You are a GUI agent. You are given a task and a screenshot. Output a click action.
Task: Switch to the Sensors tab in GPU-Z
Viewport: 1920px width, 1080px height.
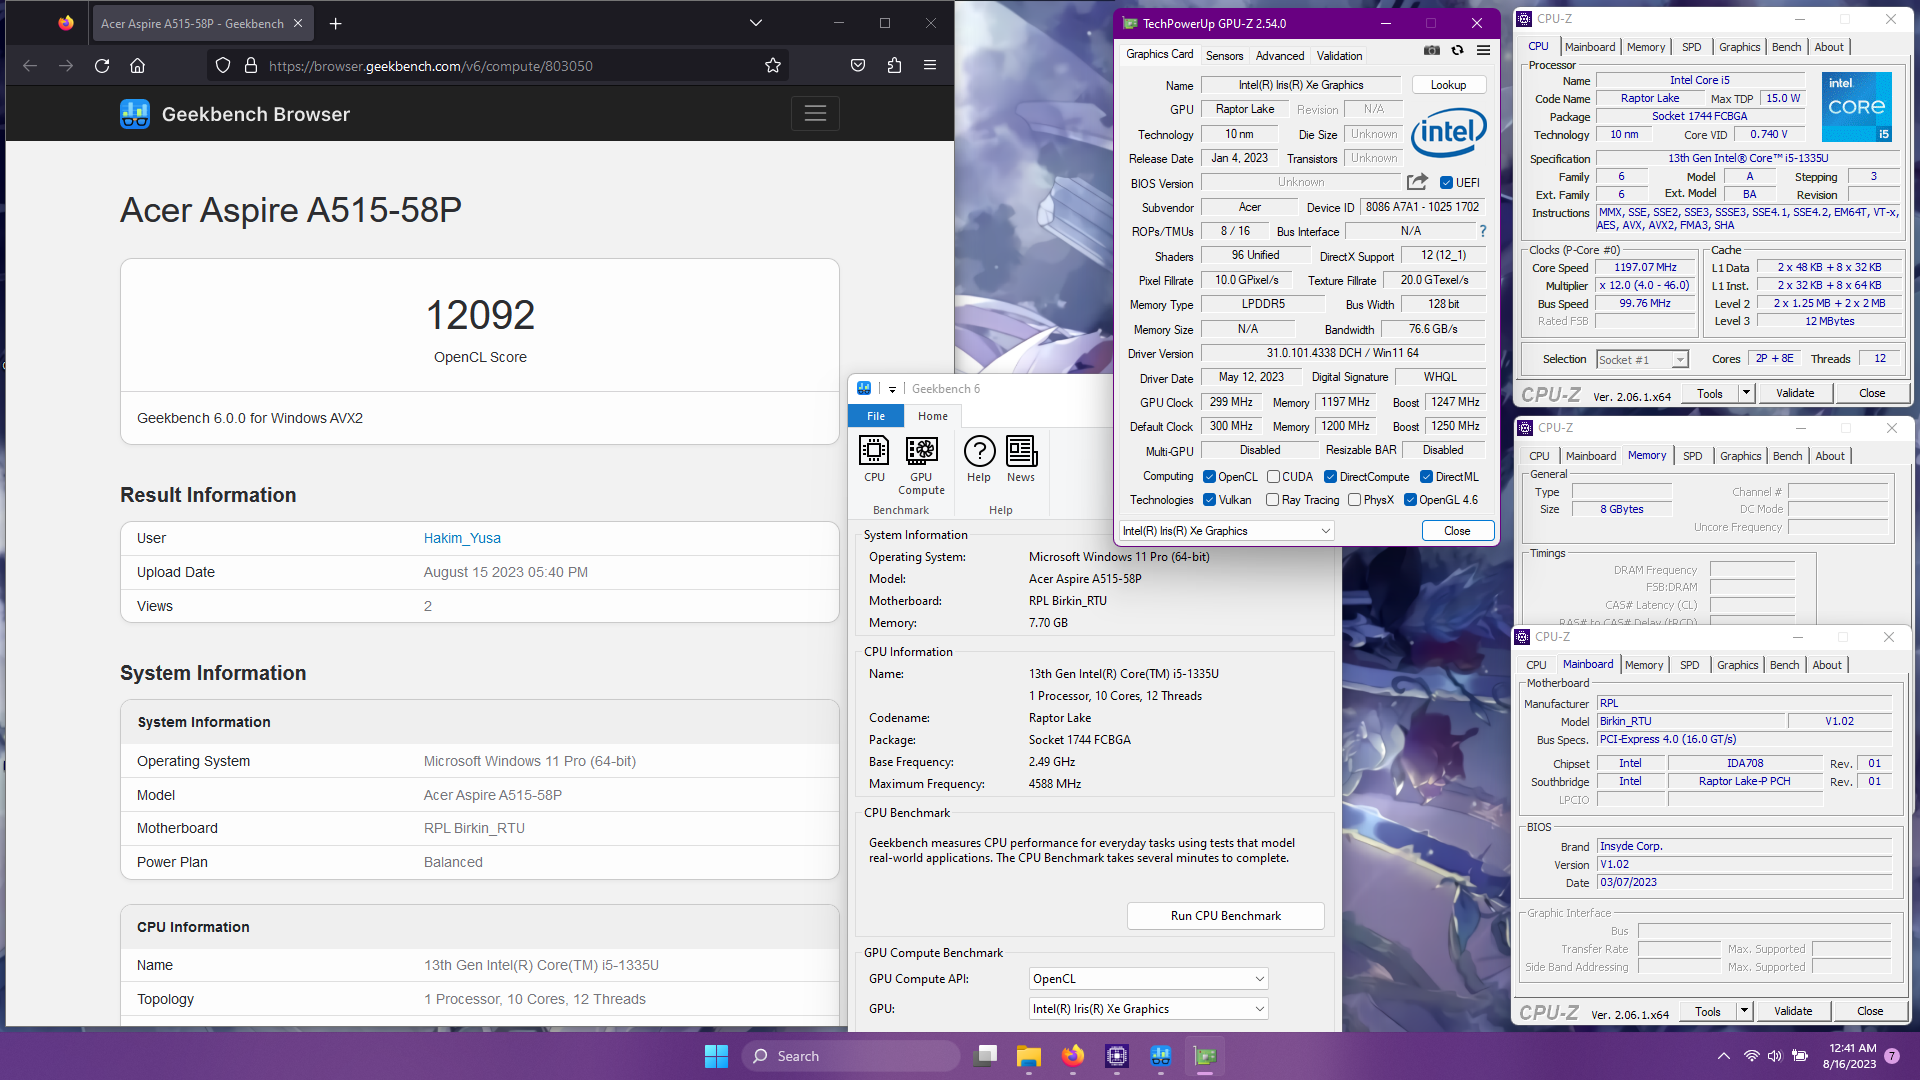(x=1224, y=56)
